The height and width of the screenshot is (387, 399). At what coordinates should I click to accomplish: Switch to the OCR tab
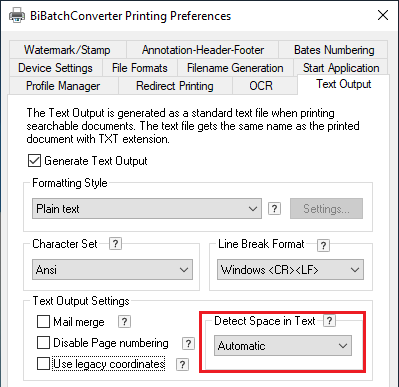coord(261,86)
